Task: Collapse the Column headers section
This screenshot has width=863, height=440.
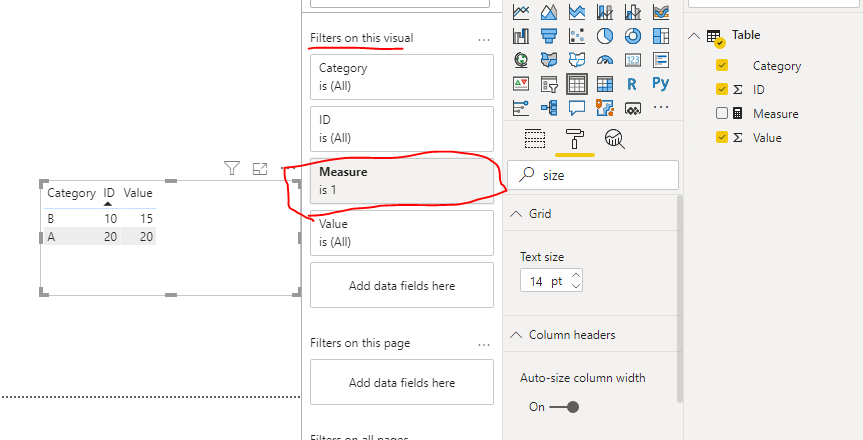Action: [516, 335]
